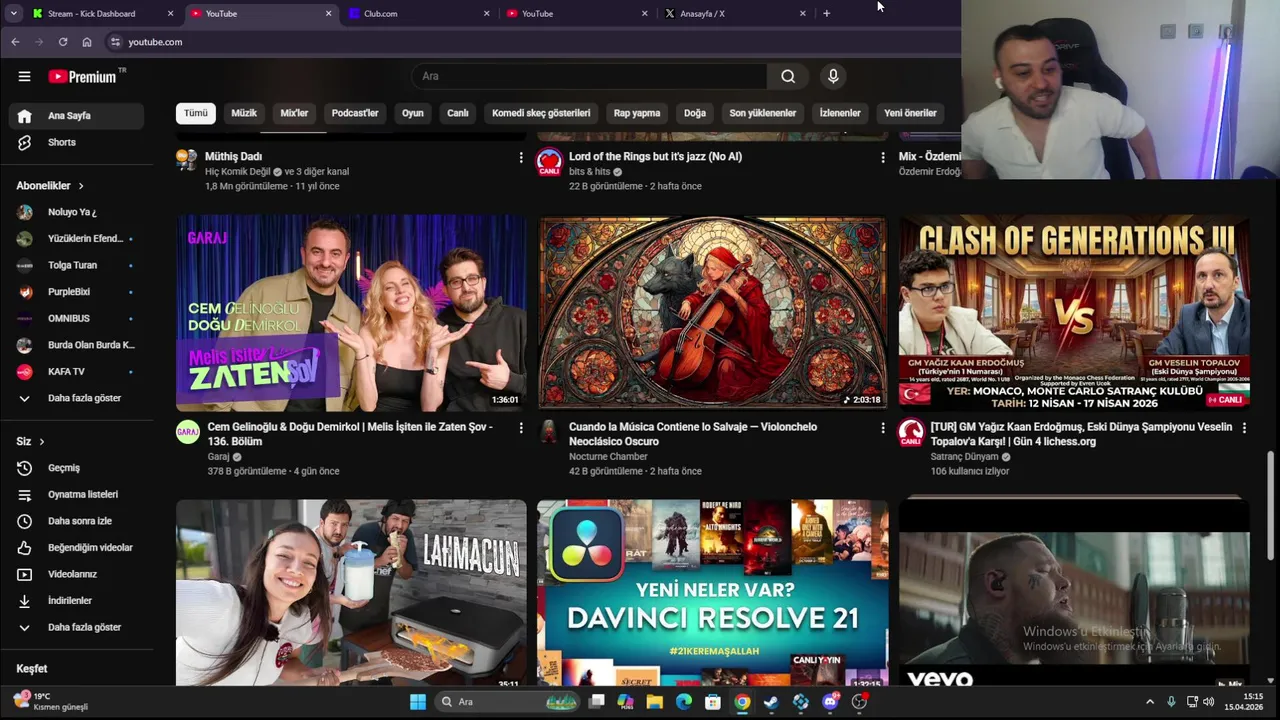Open Windows Start menu
1280x720 pixels.
(418, 702)
